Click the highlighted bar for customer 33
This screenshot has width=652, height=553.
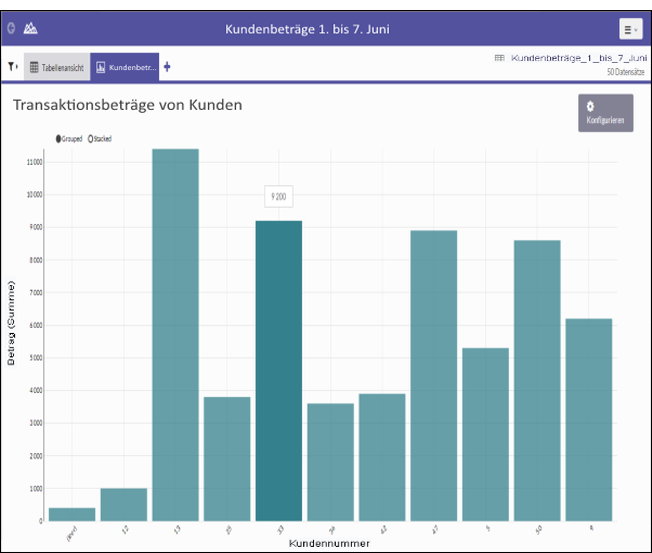pos(279,370)
